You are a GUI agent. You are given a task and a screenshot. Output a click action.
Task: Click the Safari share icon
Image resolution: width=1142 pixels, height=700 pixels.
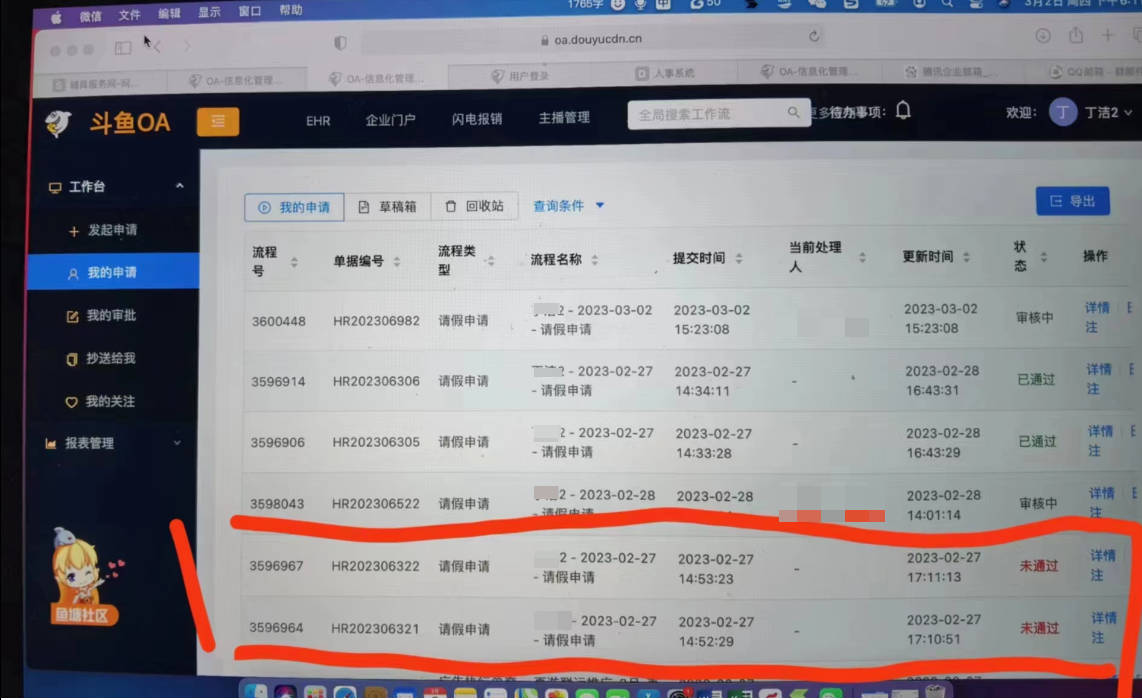pos(1076,35)
